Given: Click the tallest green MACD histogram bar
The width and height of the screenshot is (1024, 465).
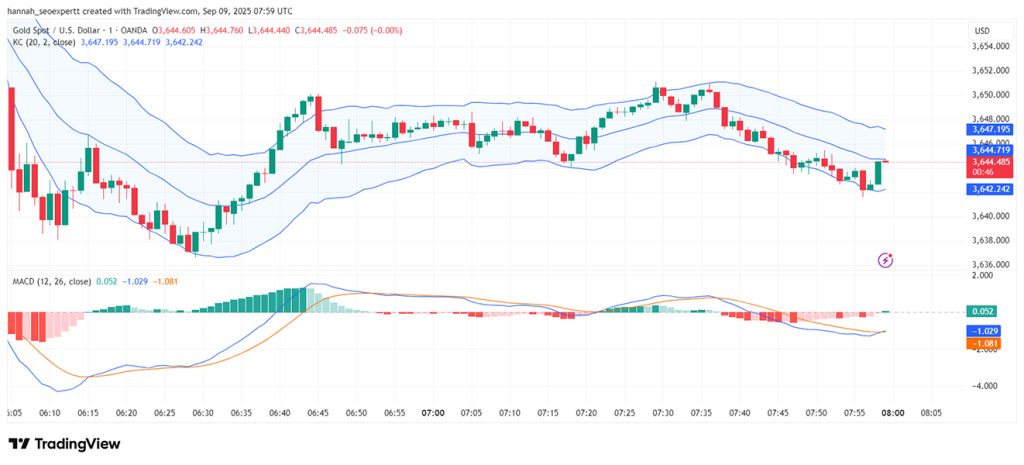Looking at the screenshot, I should 302,300.
